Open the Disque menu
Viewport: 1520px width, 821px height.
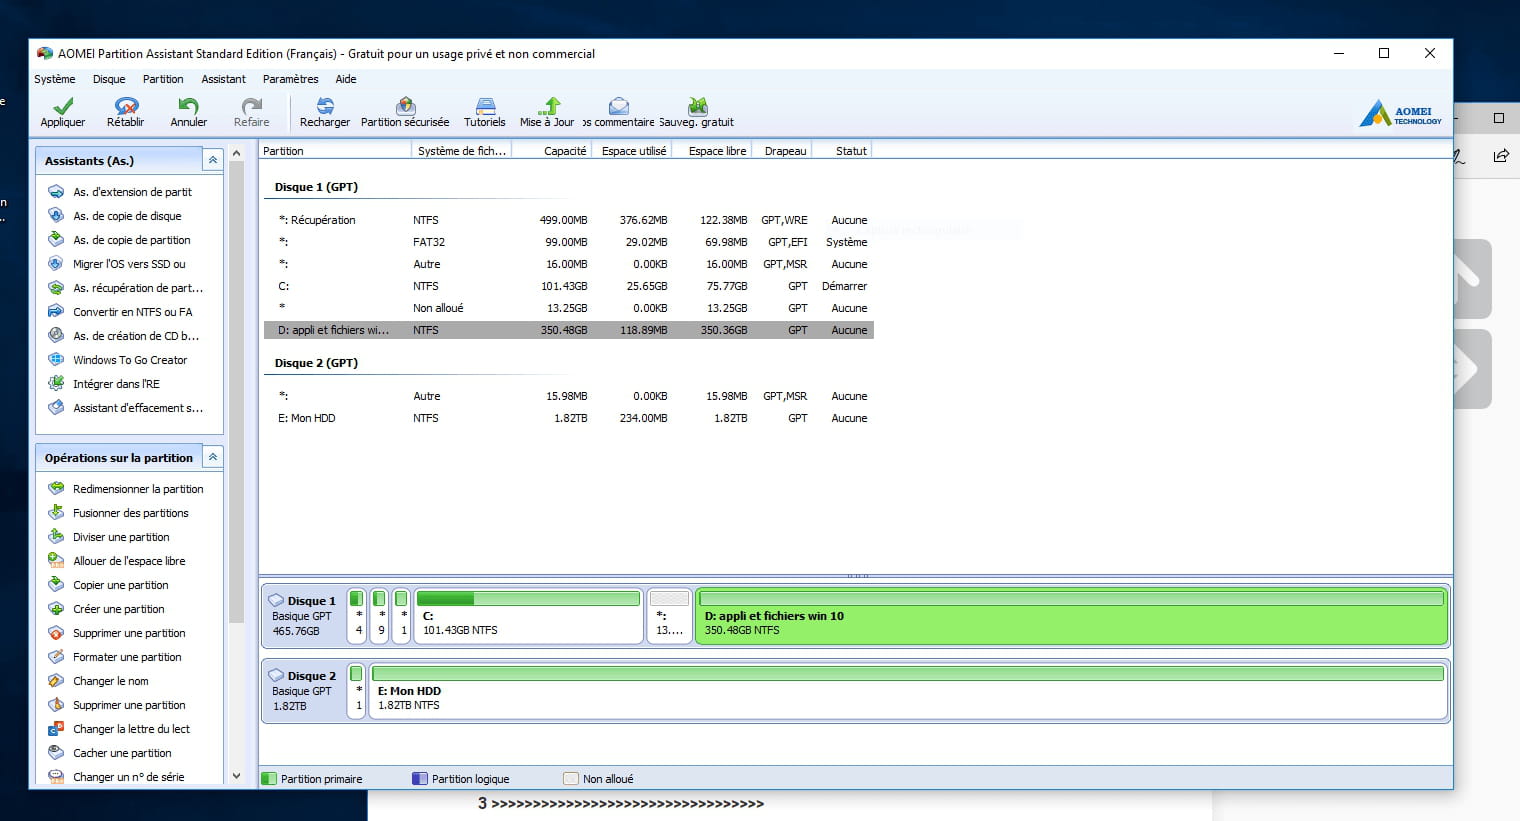pyautogui.click(x=109, y=79)
